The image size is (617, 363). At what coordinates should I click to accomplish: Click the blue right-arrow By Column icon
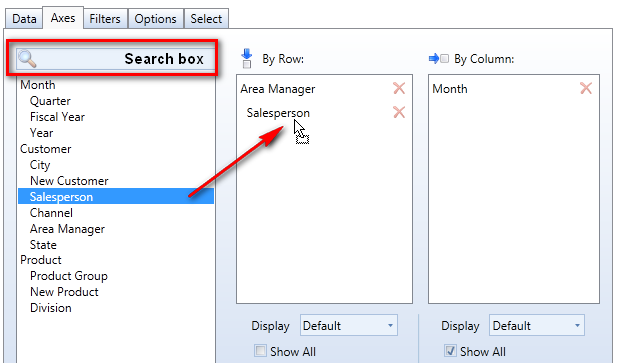pos(434,59)
